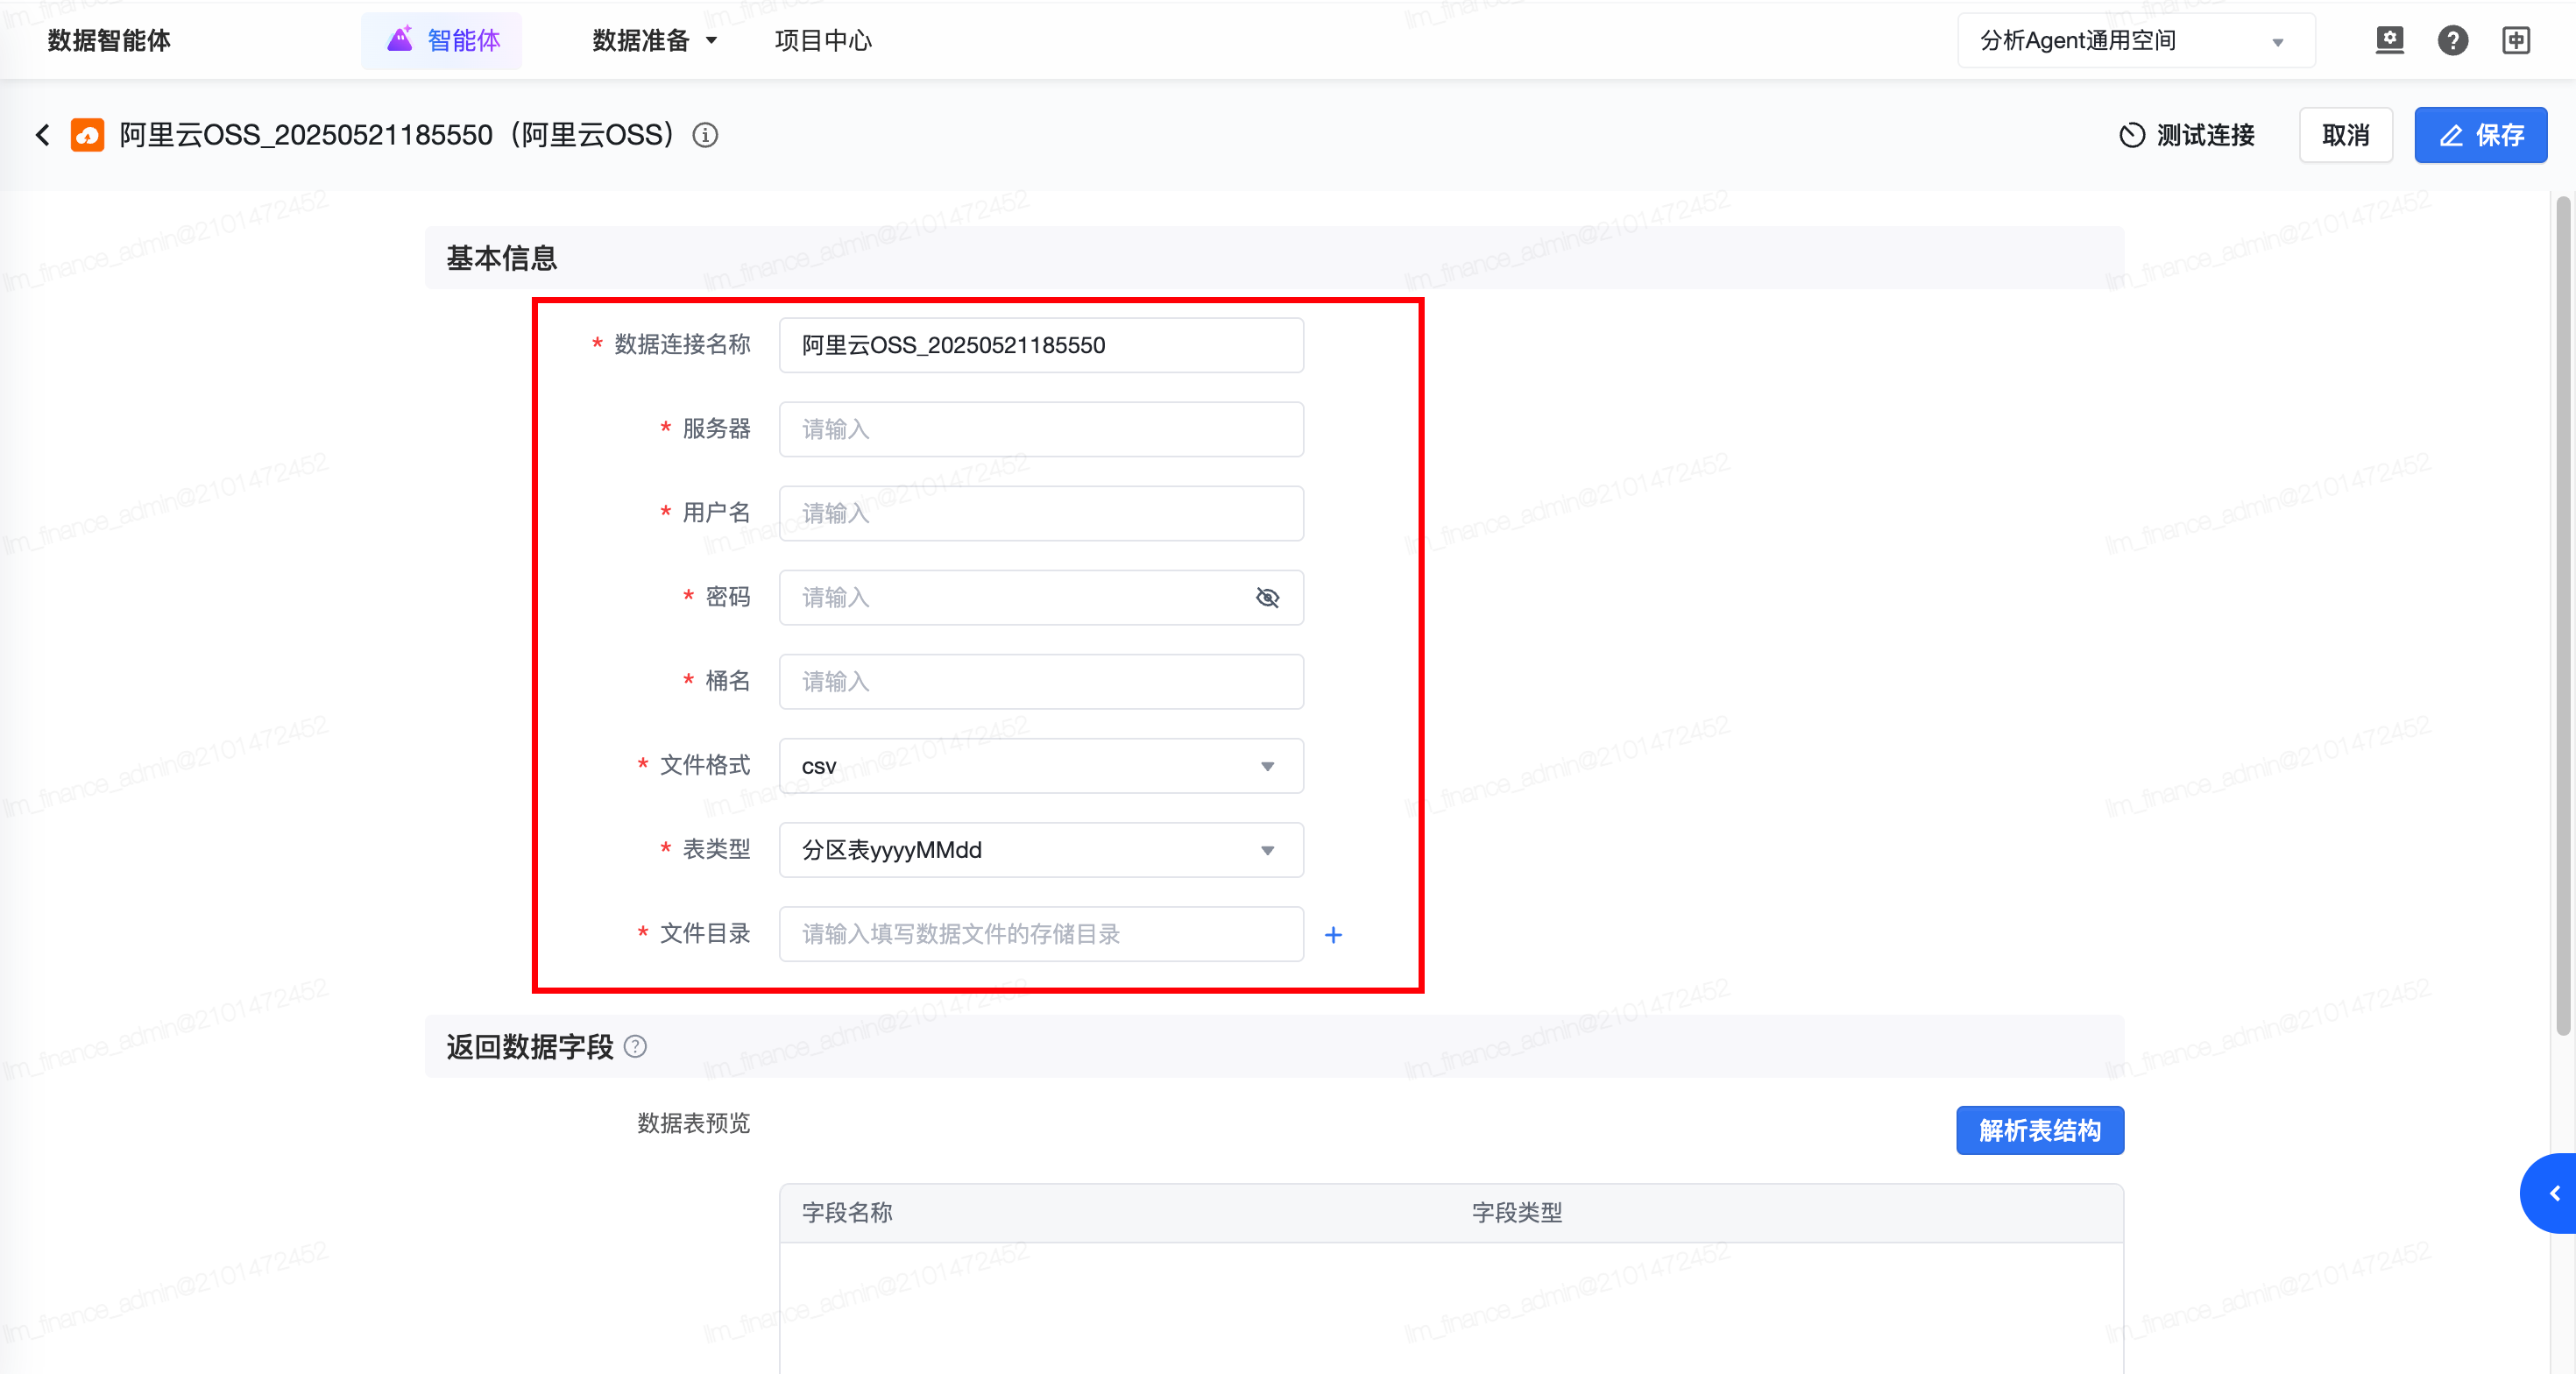2576x1374 pixels.
Task: Click the 智能体 agent icon
Action: pyautogui.click(x=400, y=39)
